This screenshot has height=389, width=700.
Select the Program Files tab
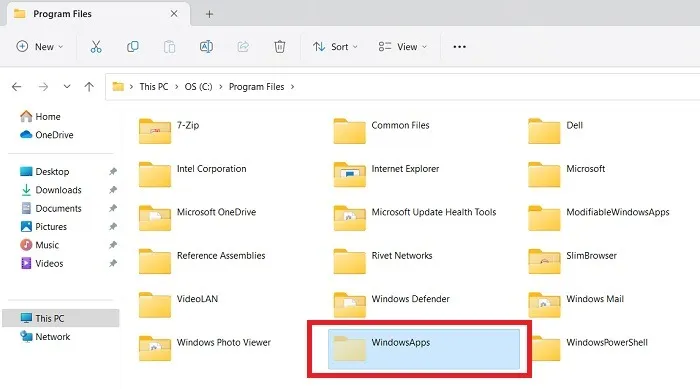pyautogui.click(x=98, y=14)
